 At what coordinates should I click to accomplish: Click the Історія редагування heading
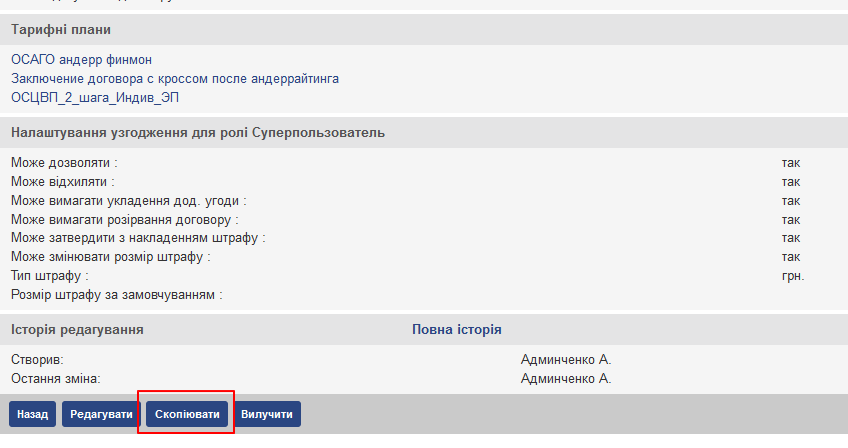(77, 329)
